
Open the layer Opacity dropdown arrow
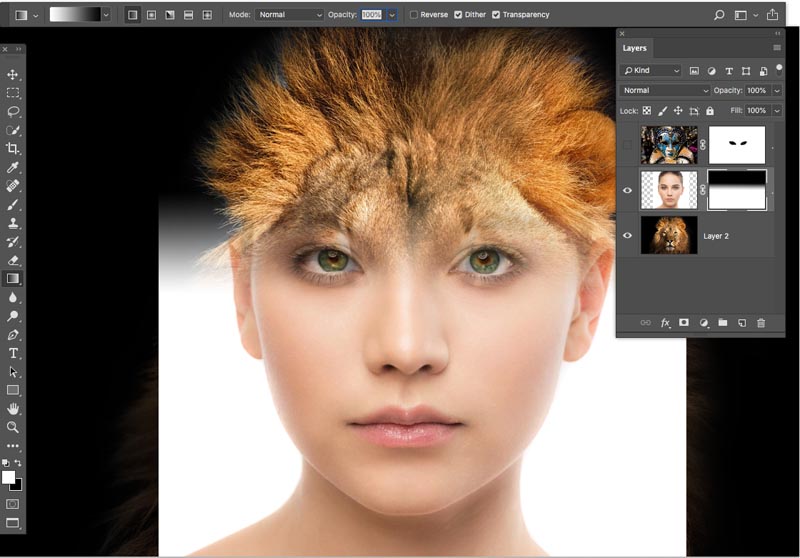click(x=777, y=91)
